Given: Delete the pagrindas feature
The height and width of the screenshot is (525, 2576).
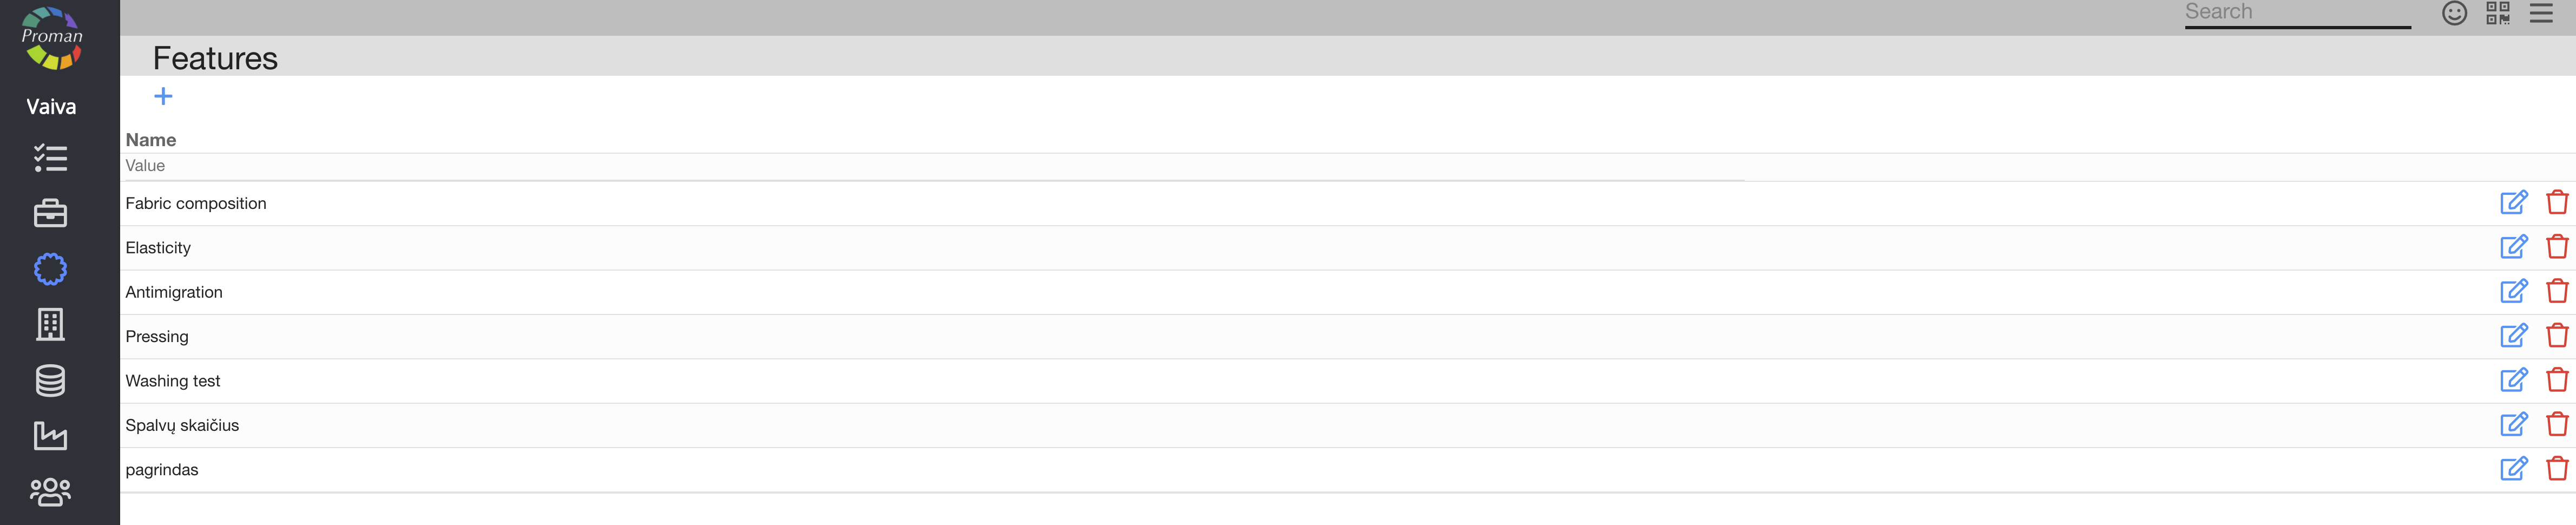Looking at the screenshot, I should 2557,469.
